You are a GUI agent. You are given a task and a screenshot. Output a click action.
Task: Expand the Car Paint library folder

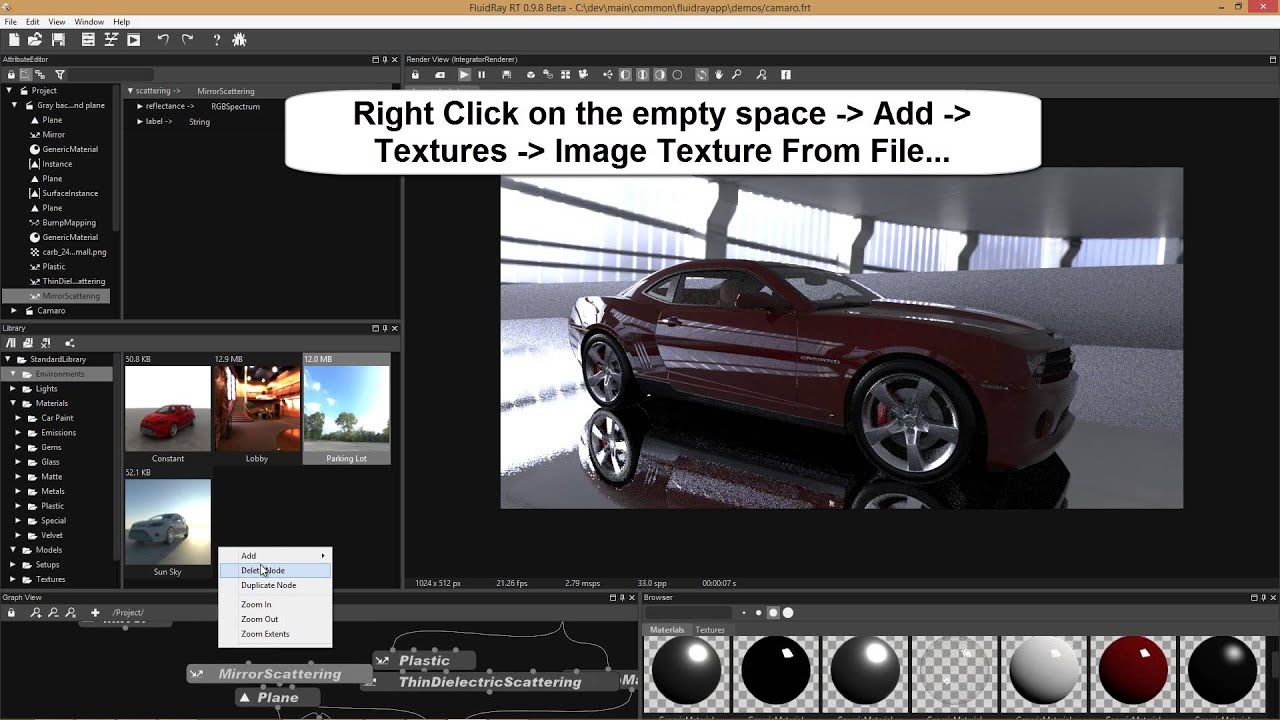(x=18, y=418)
